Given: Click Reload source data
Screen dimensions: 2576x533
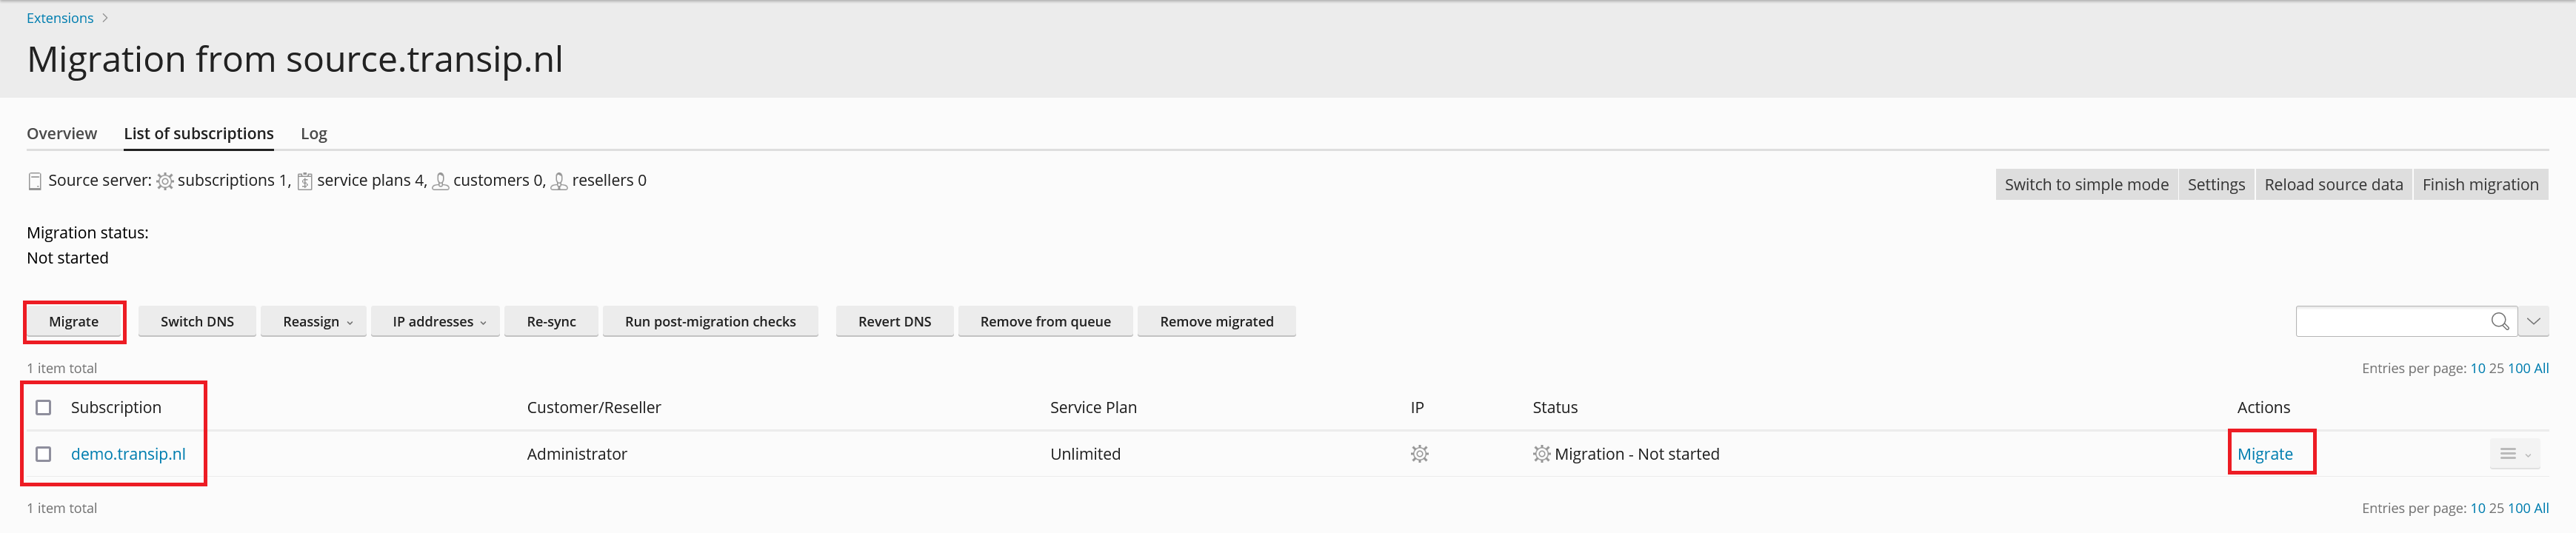Looking at the screenshot, I should coord(2333,184).
